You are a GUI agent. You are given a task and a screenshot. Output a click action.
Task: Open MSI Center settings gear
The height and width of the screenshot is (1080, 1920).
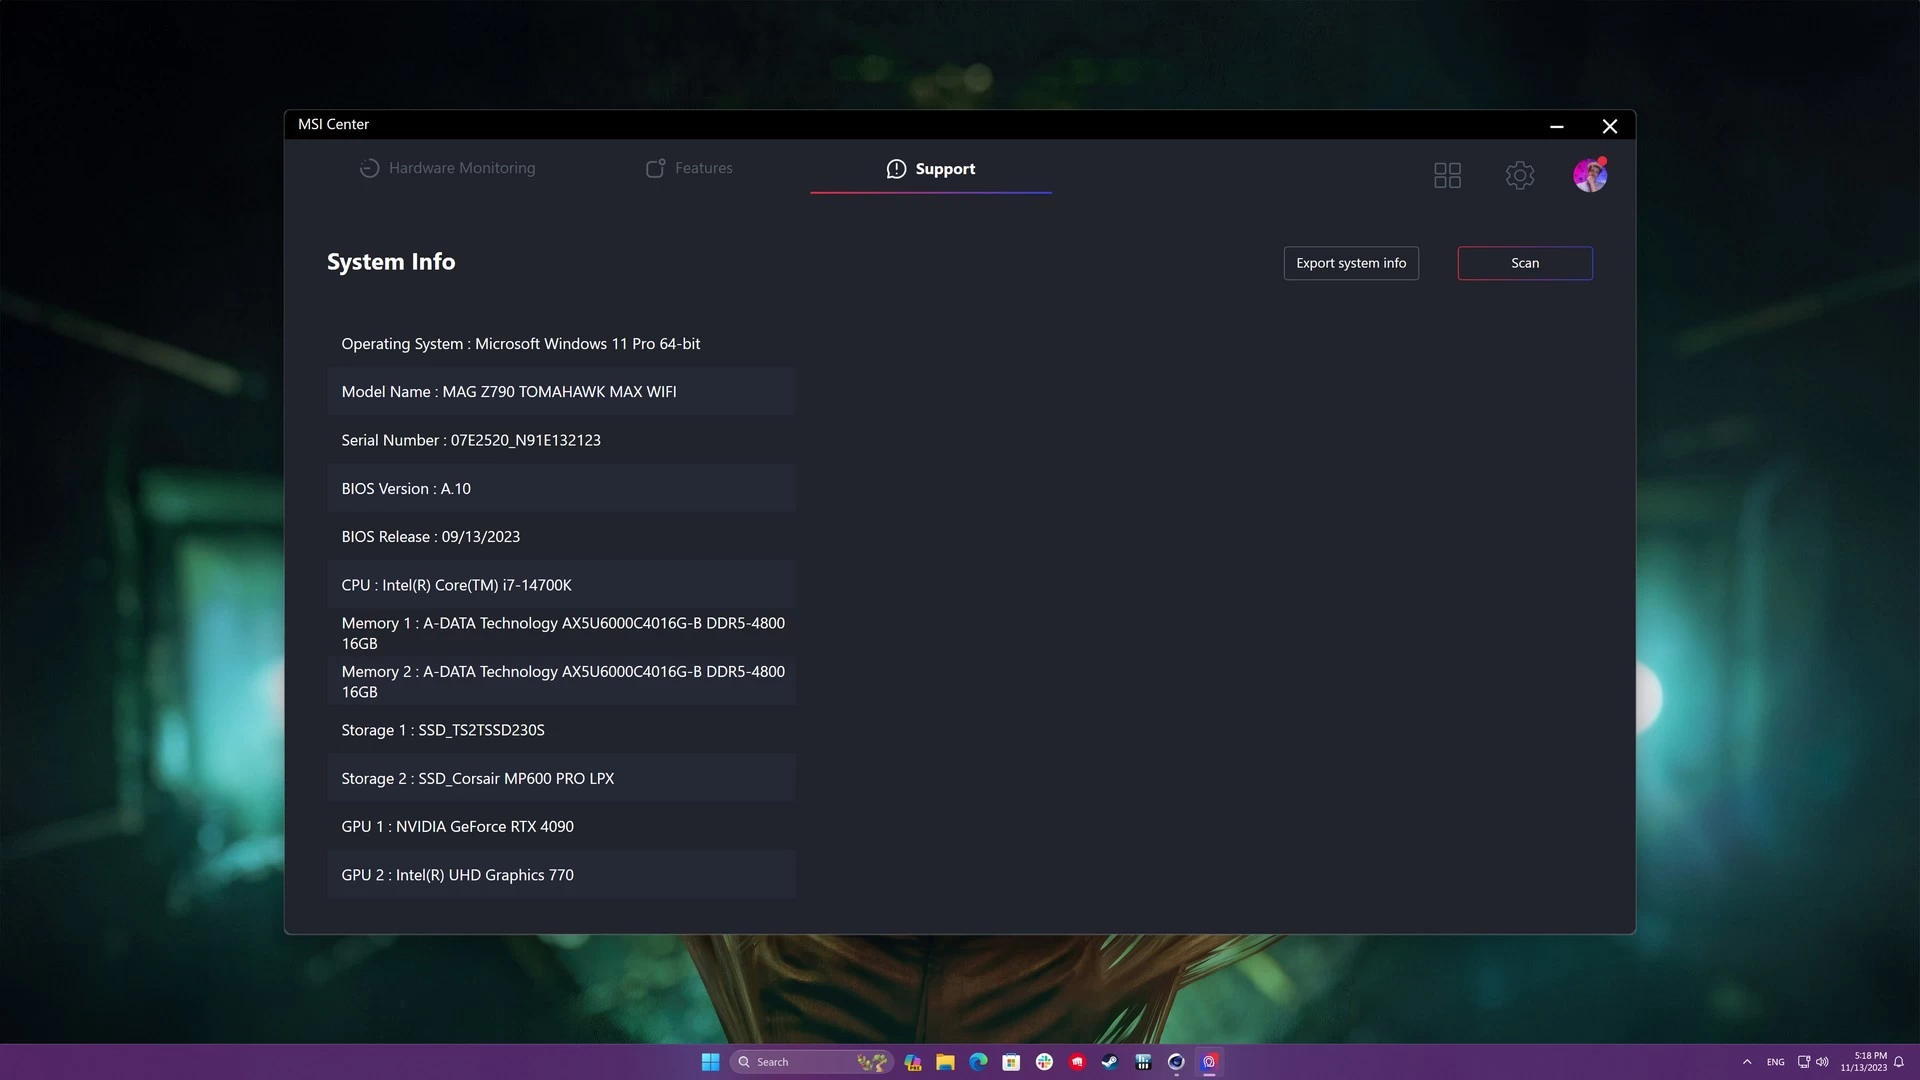click(x=1519, y=176)
